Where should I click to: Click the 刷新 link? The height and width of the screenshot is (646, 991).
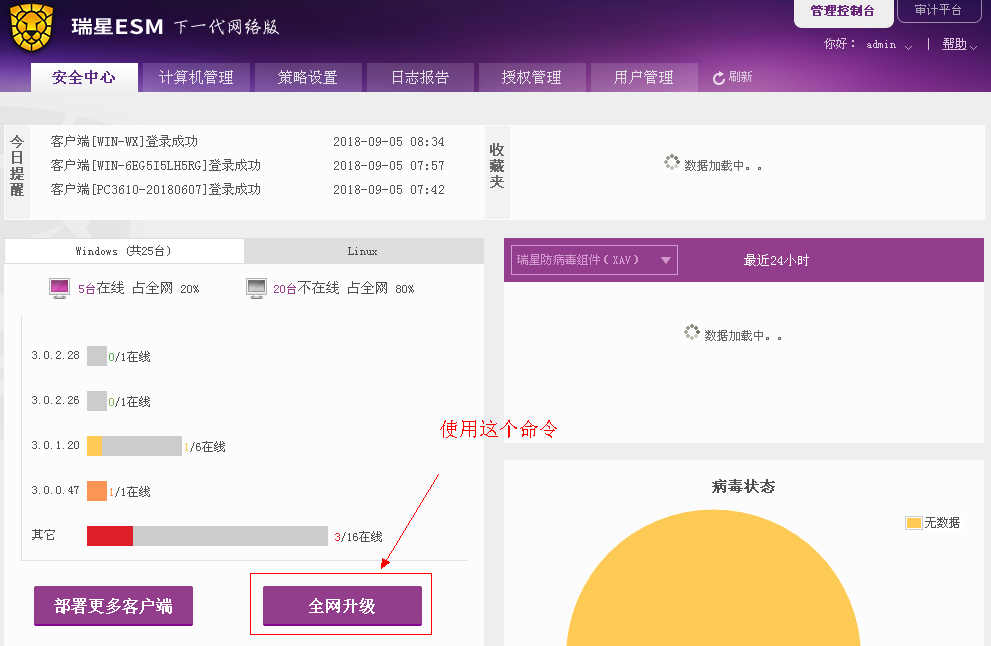[740, 77]
